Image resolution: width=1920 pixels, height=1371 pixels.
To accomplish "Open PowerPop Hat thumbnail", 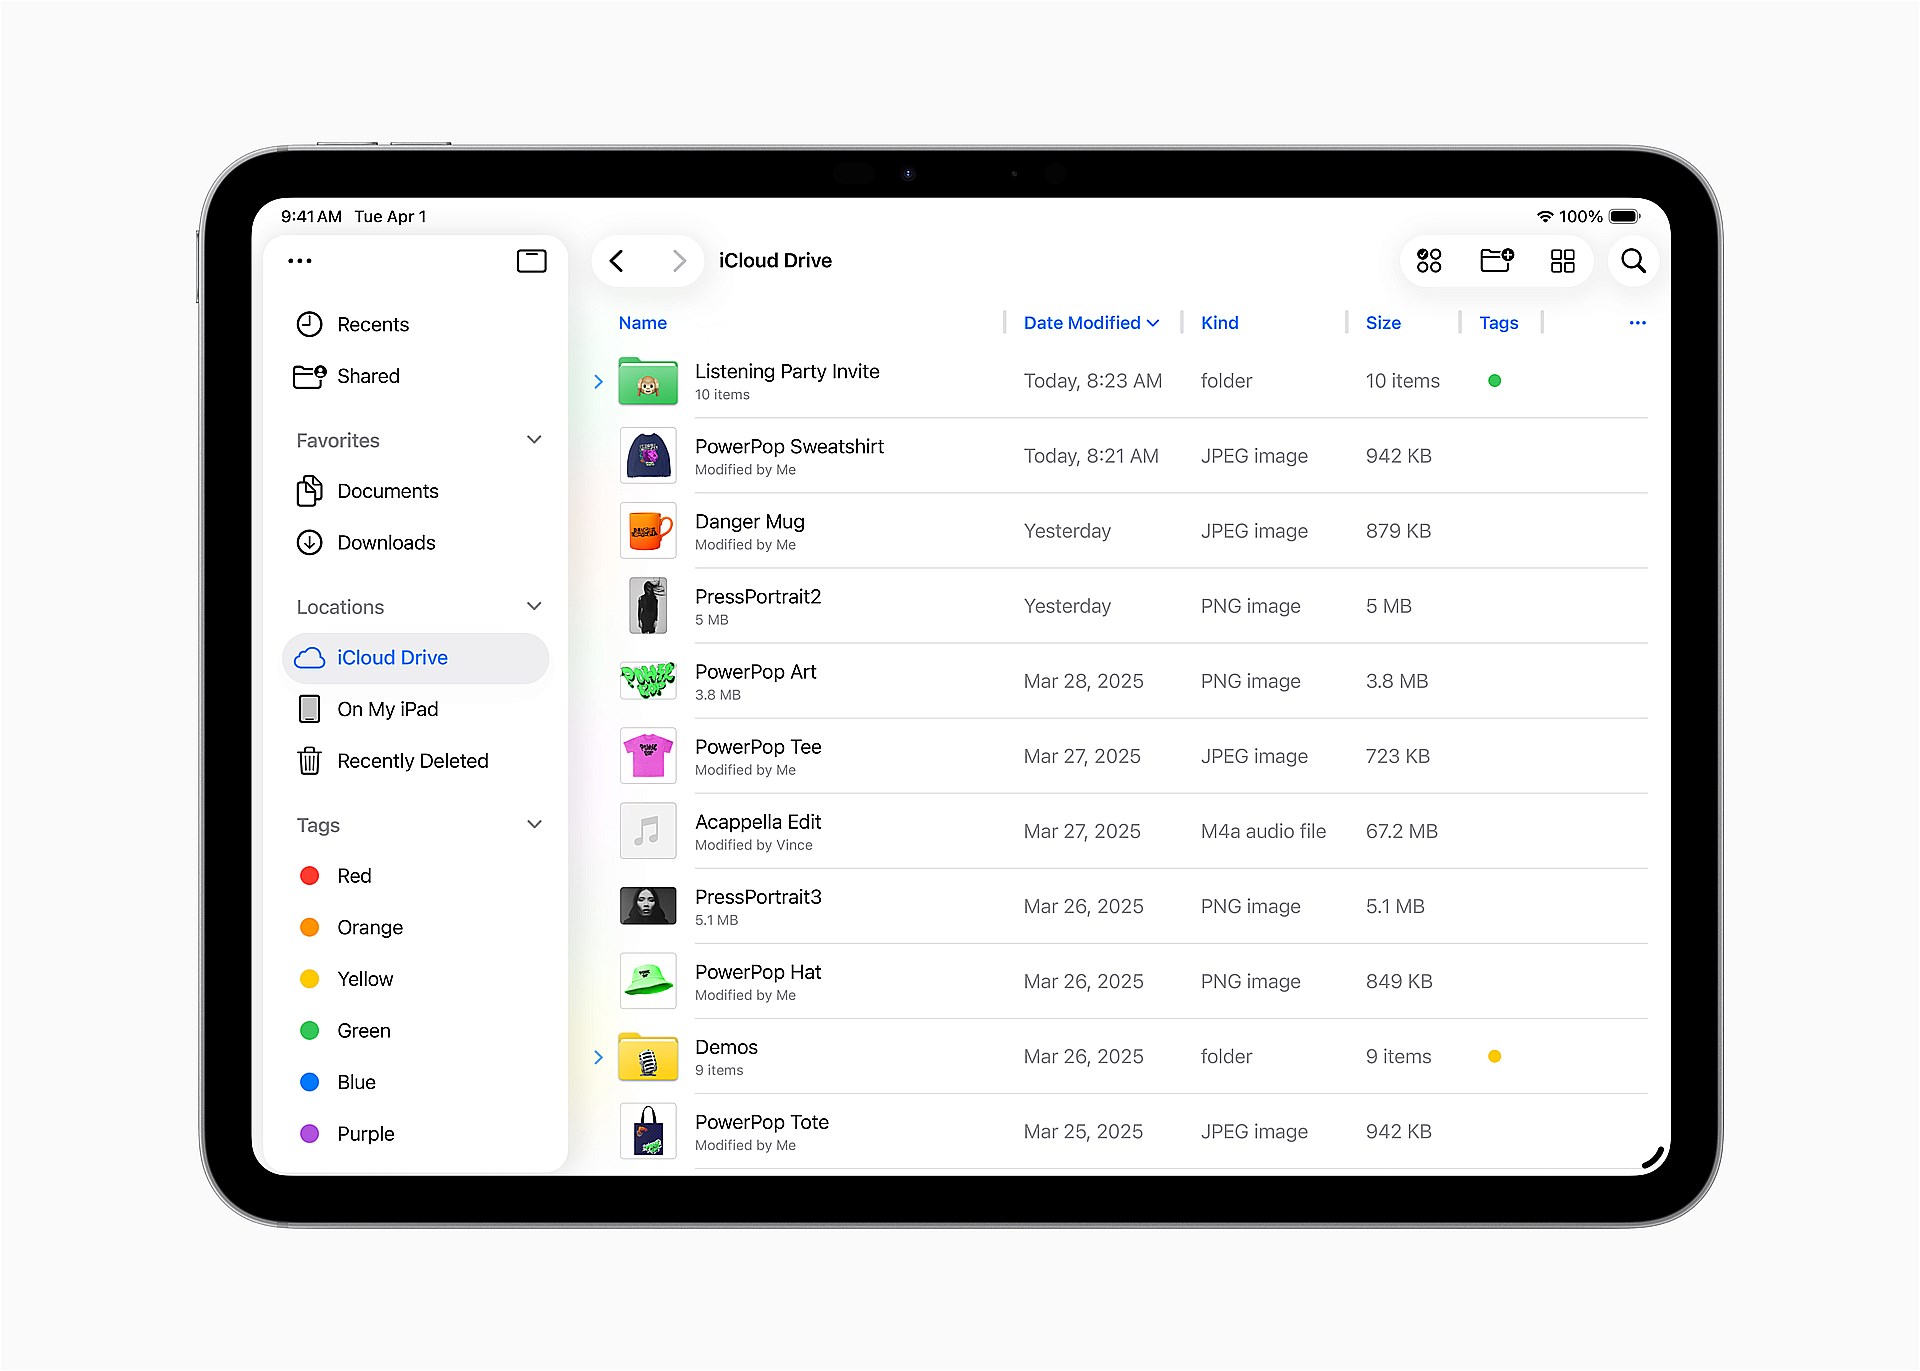I will point(648,981).
